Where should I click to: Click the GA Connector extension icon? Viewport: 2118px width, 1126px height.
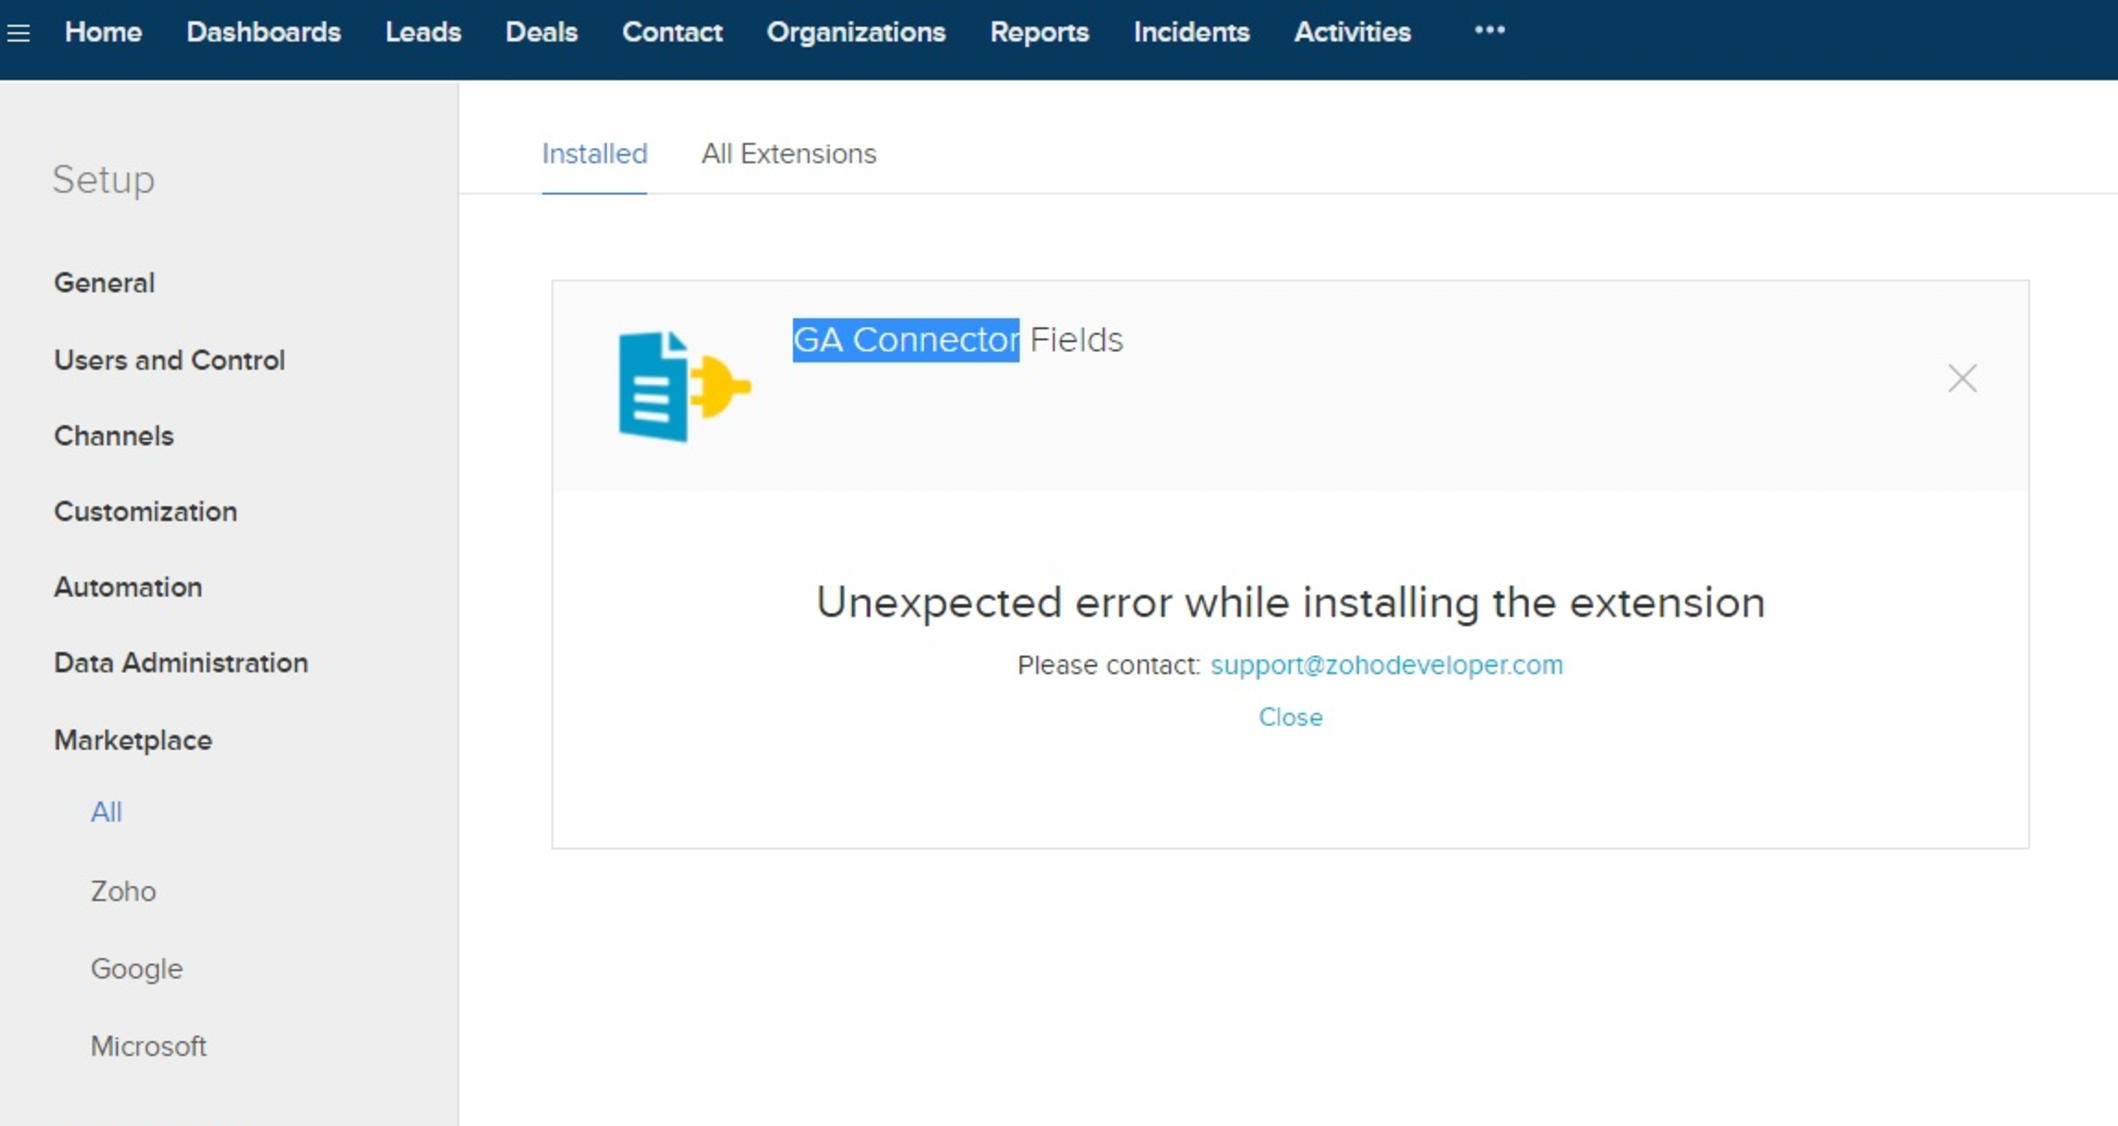[684, 386]
